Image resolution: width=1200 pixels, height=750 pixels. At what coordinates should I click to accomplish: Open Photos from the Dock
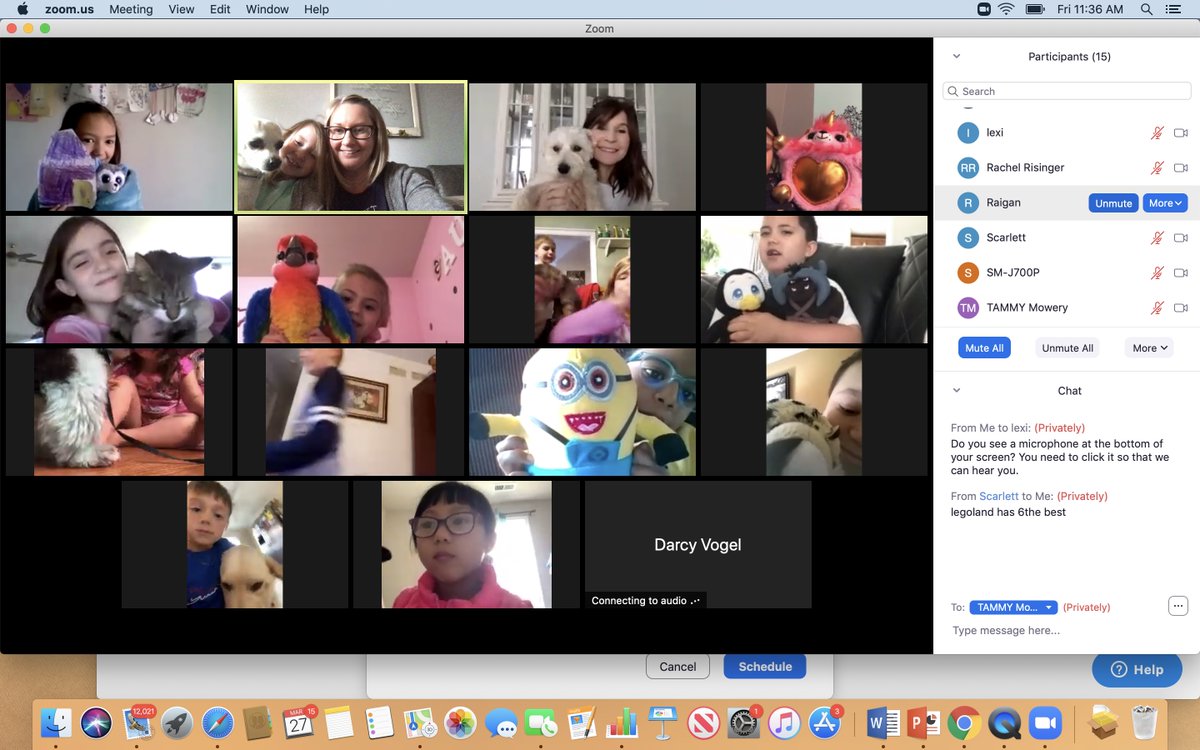460,722
